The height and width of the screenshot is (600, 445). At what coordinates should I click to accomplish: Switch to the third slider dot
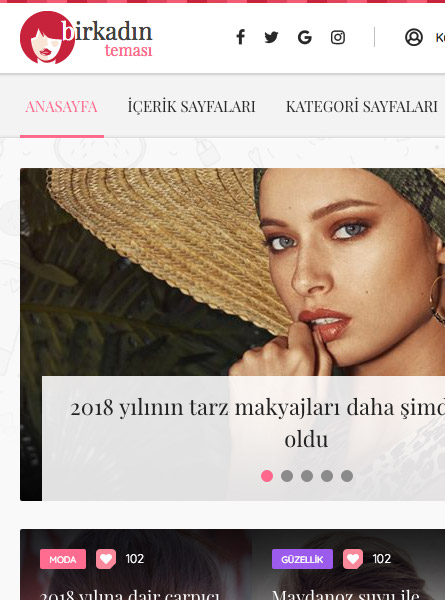(x=307, y=476)
